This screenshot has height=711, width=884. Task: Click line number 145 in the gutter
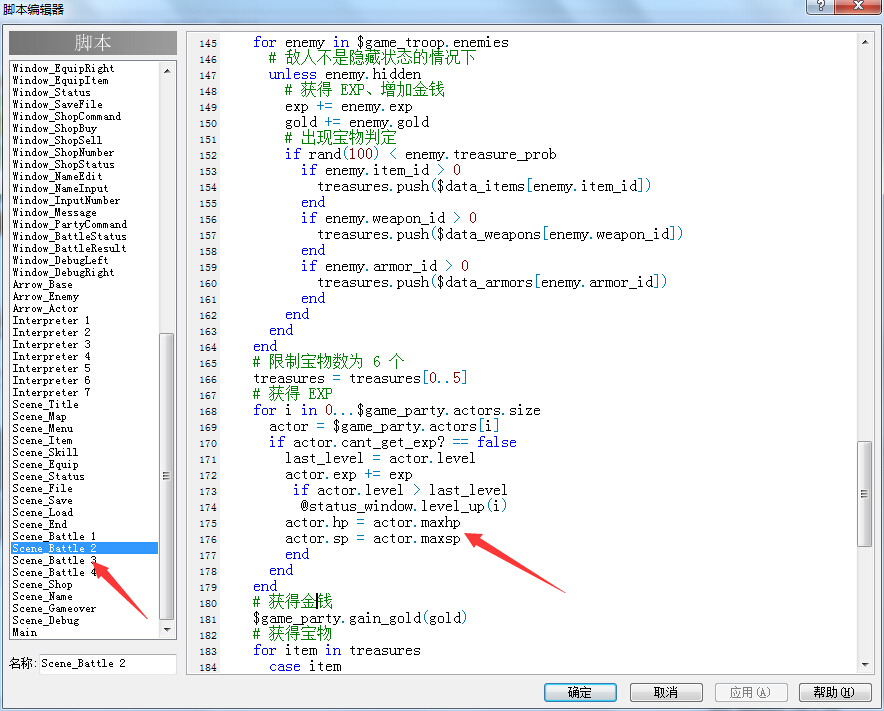[208, 43]
